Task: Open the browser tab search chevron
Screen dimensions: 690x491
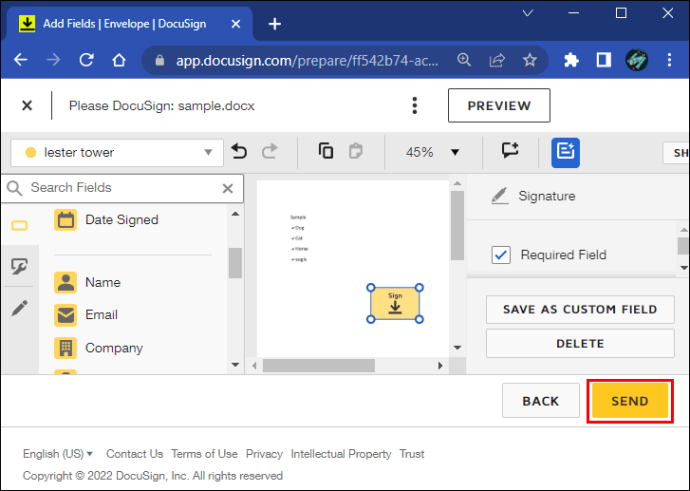Action: click(x=528, y=13)
